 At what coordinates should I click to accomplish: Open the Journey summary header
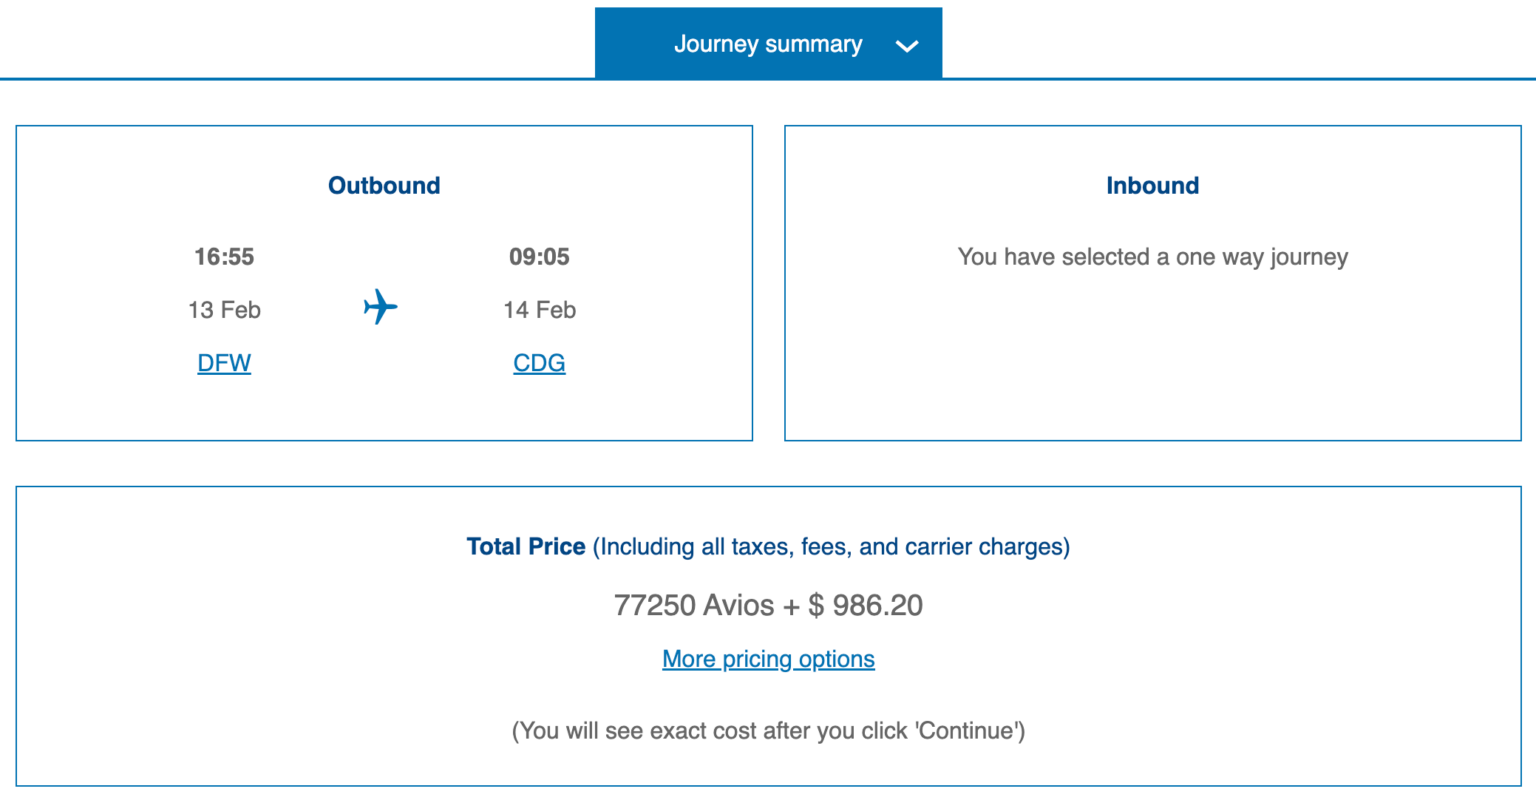tap(768, 43)
